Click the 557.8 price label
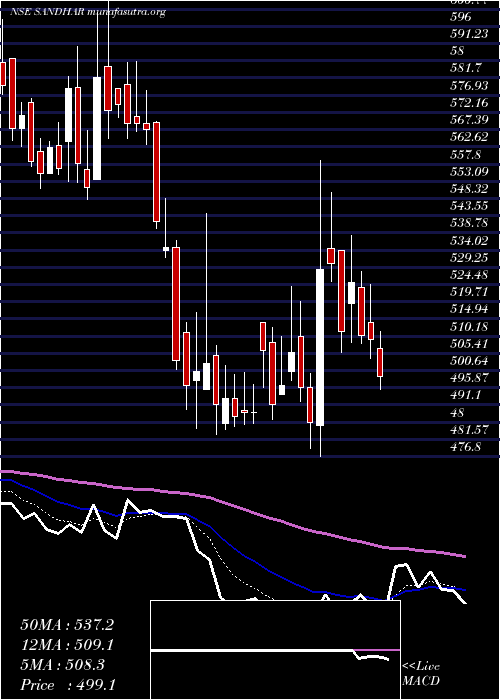This screenshot has width=500, height=700. 466,155
